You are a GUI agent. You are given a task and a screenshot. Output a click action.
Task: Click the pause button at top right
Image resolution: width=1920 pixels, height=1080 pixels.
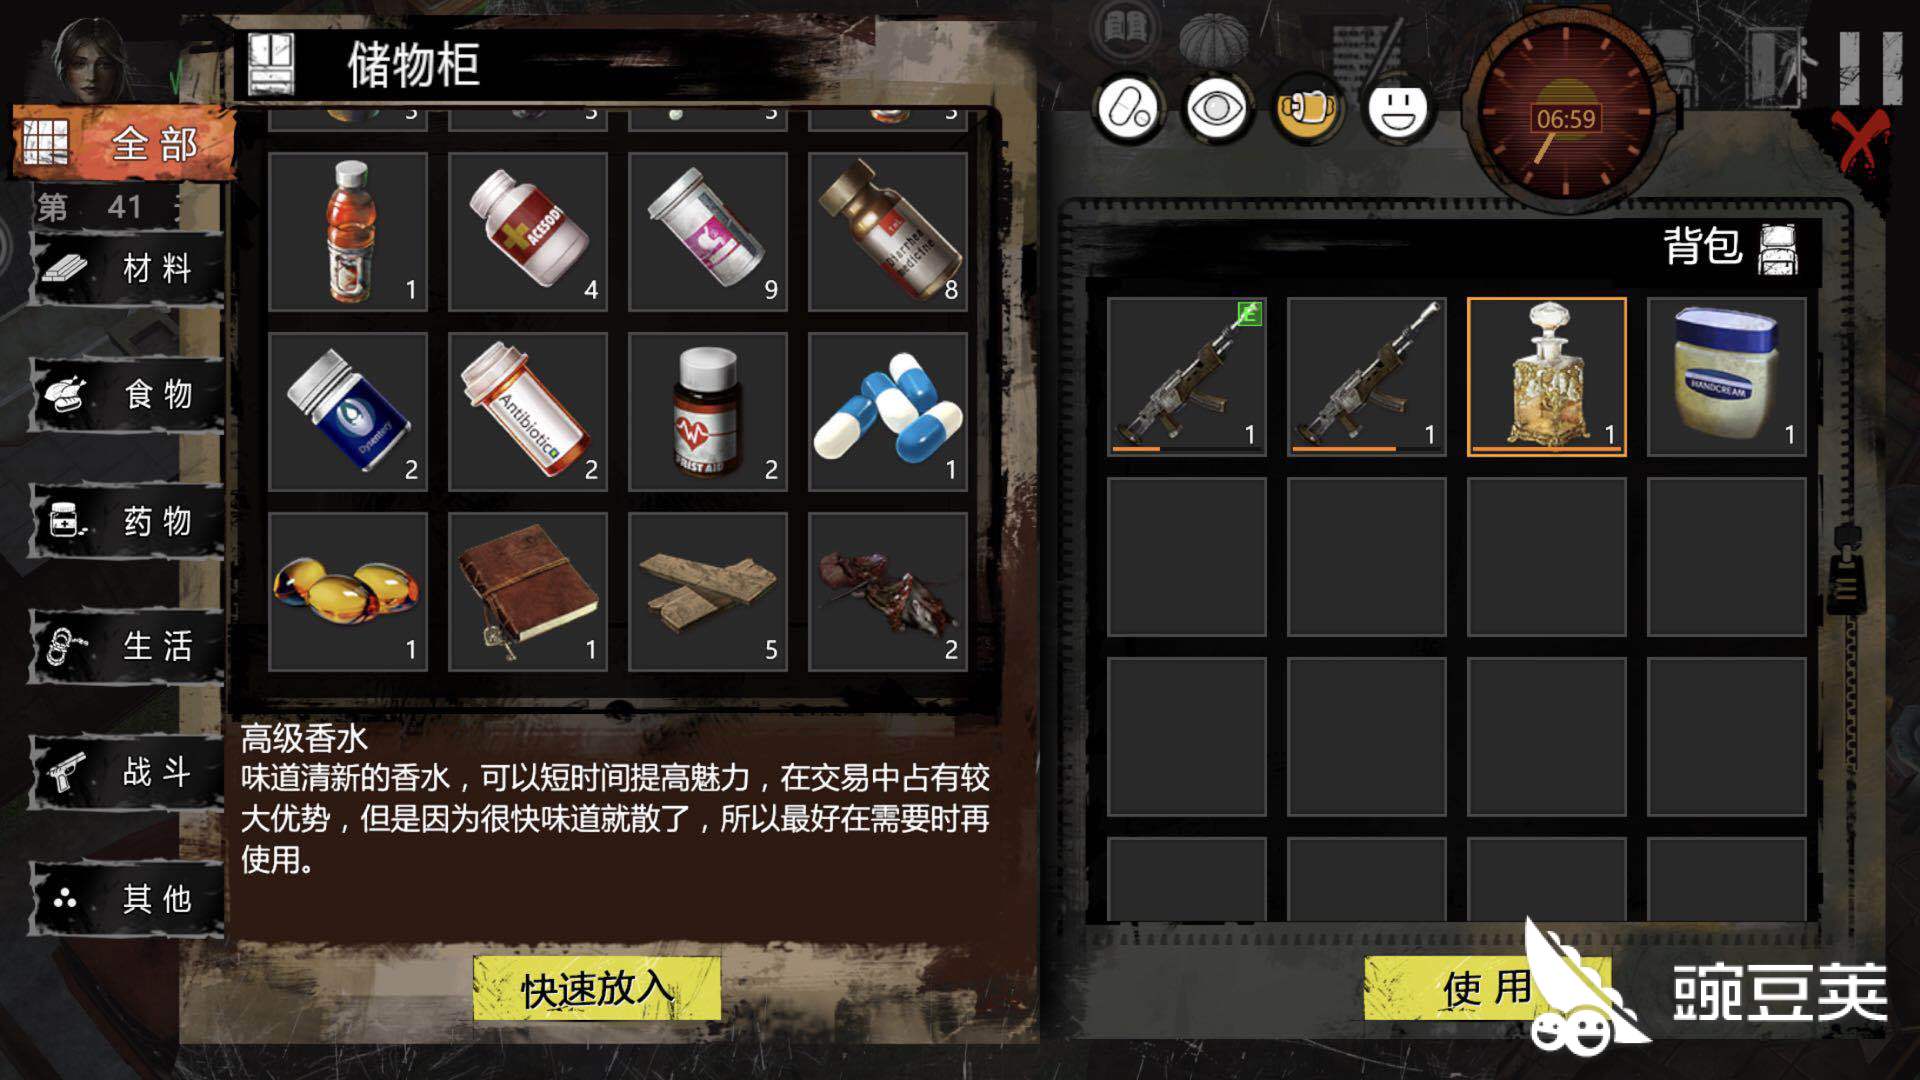1869,68
